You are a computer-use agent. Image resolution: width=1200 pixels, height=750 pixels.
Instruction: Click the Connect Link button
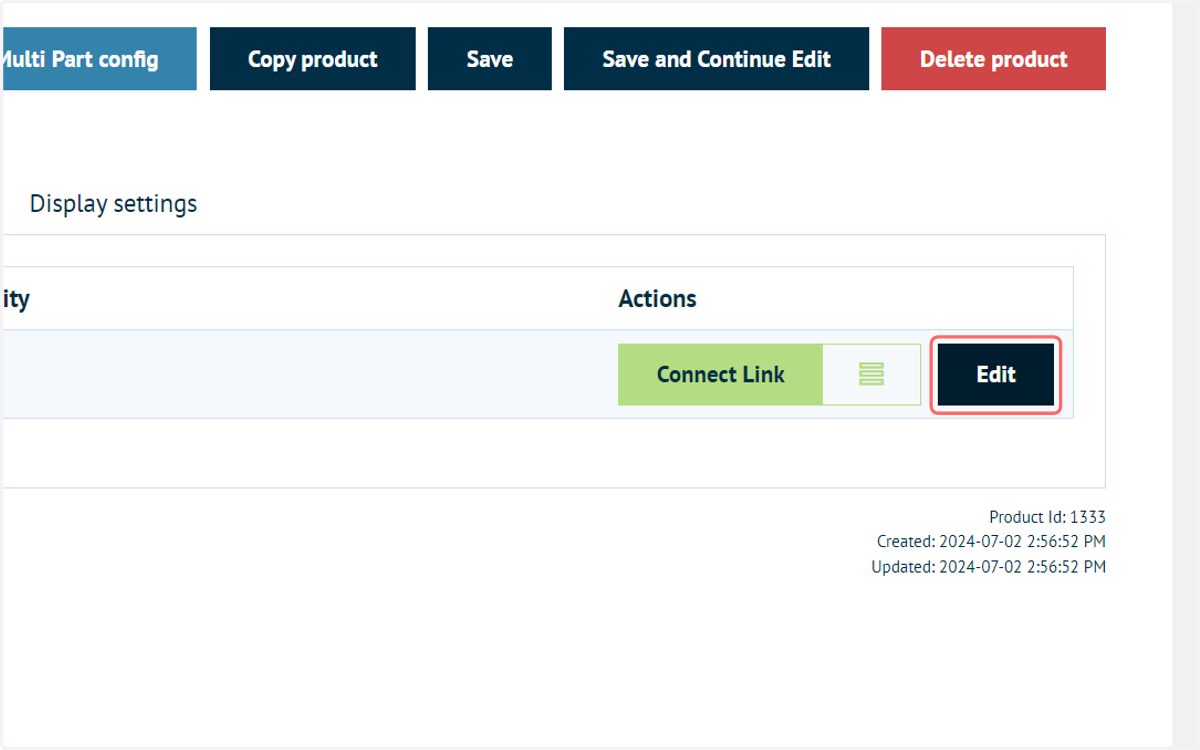click(x=720, y=375)
